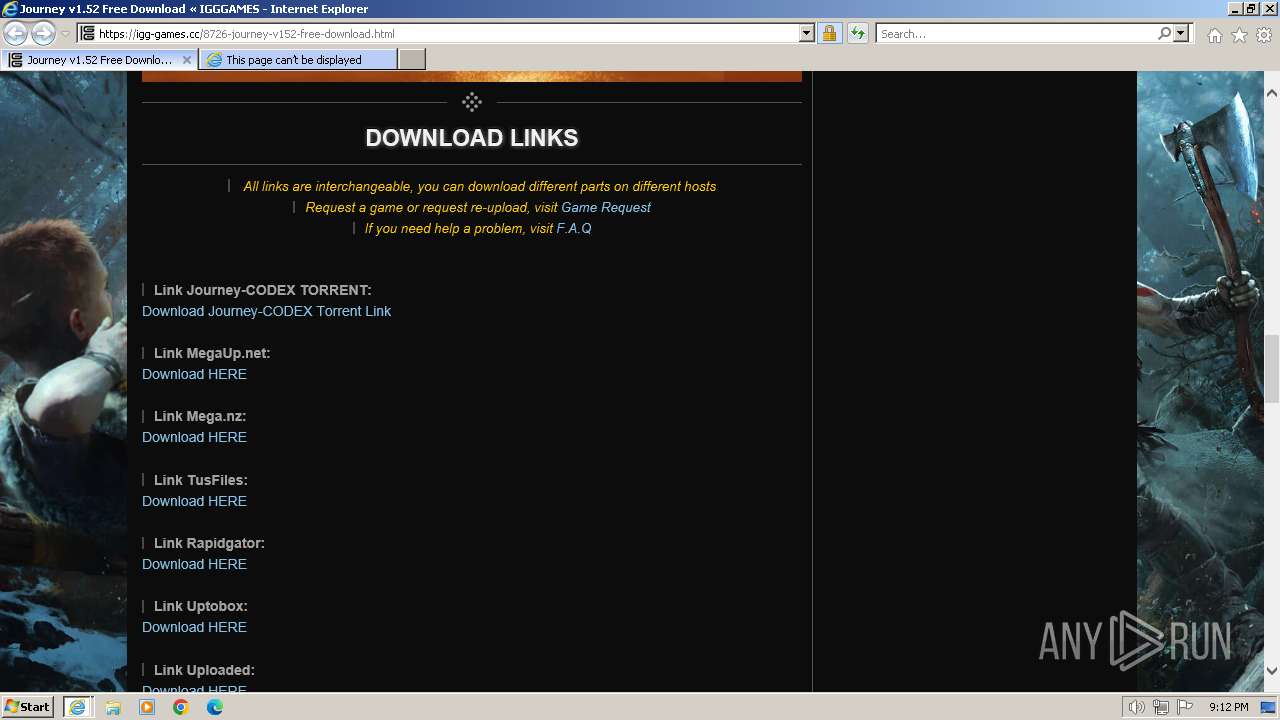
Task: Open Internet Explorer from the taskbar
Action: coord(78,707)
